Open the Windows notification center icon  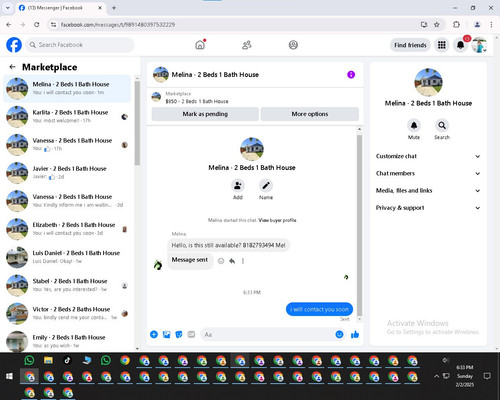[x=487, y=376]
